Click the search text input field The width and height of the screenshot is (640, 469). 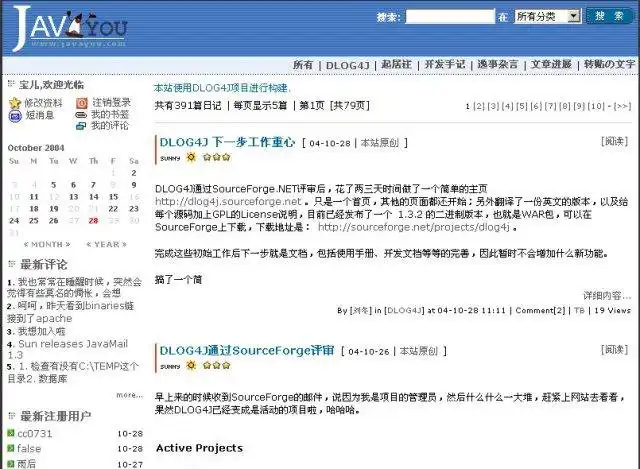[x=450, y=16]
